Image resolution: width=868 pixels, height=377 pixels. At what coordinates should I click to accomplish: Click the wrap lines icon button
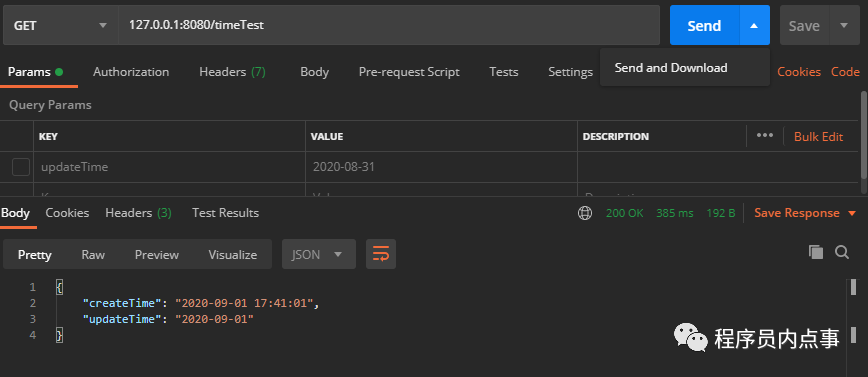pos(381,254)
